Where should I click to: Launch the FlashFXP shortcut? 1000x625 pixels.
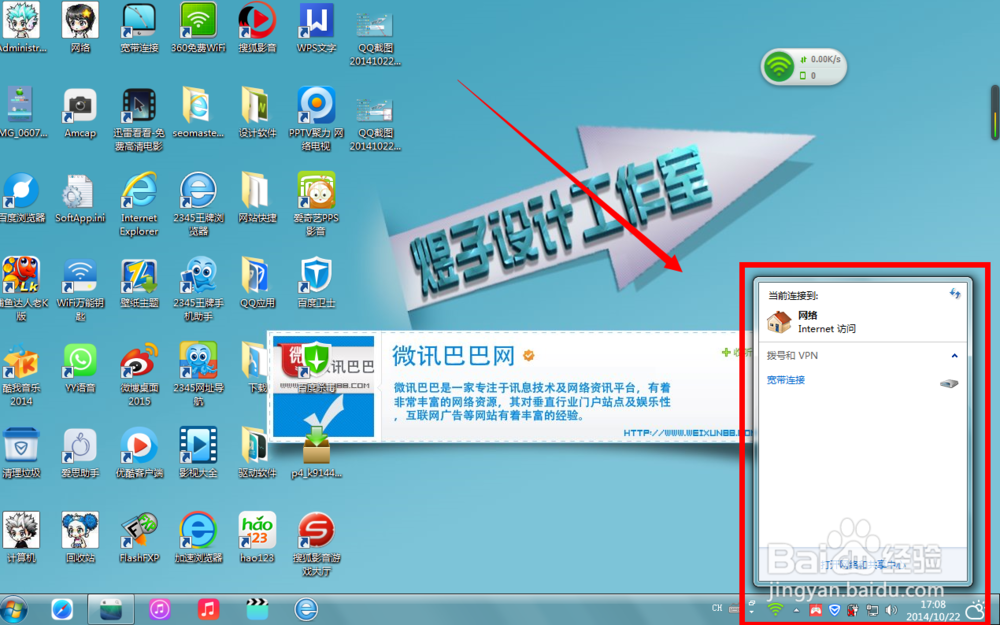[x=139, y=538]
